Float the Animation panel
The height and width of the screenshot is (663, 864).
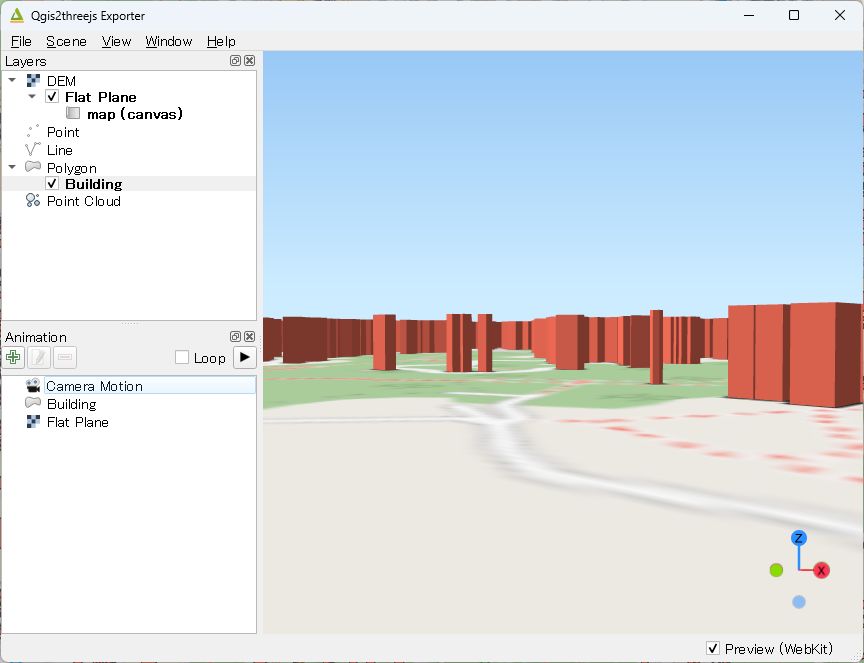point(235,336)
